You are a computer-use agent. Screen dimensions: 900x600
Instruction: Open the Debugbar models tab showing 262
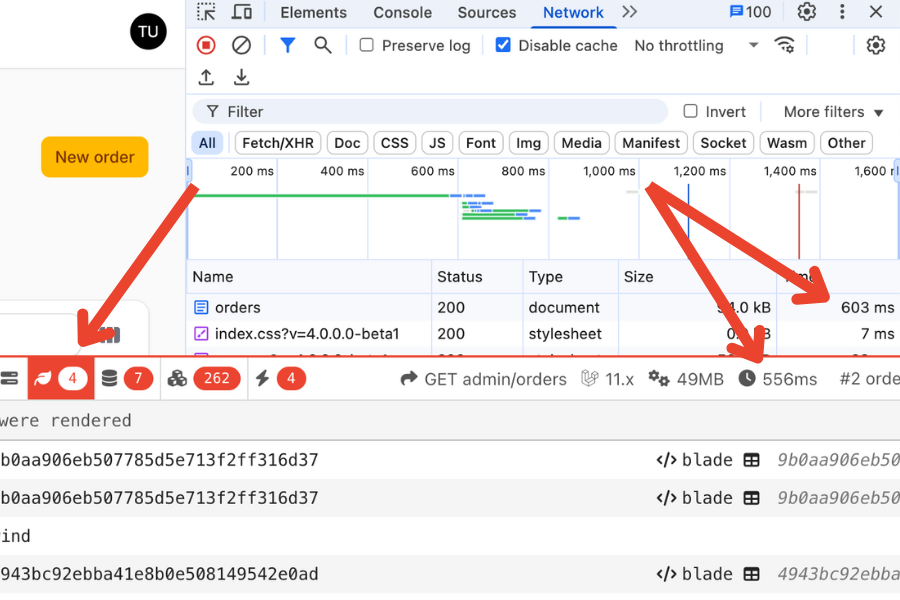point(204,378)
